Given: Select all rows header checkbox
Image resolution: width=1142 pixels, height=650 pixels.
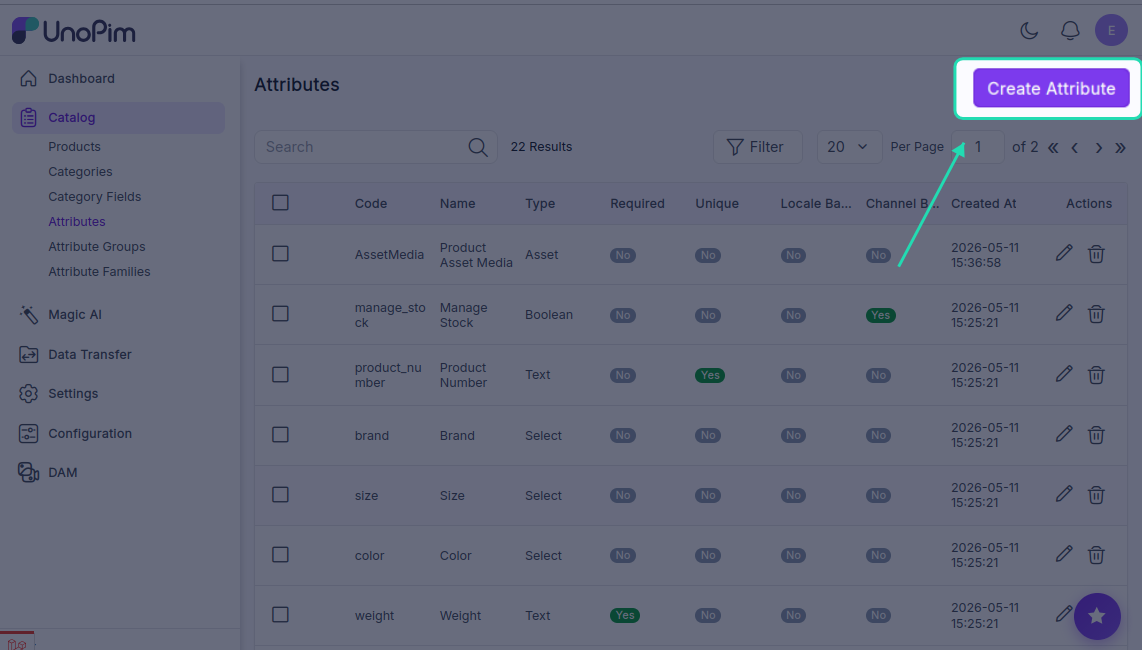Looking at the screenshot, I should (x=280, y=203).
